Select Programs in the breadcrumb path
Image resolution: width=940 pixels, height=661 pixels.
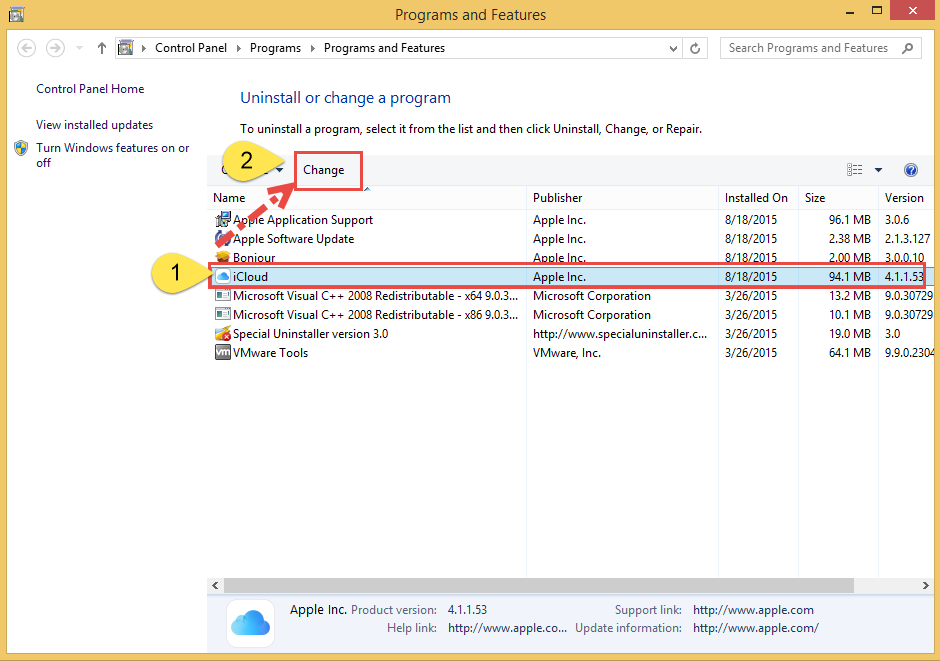(275, 48)
